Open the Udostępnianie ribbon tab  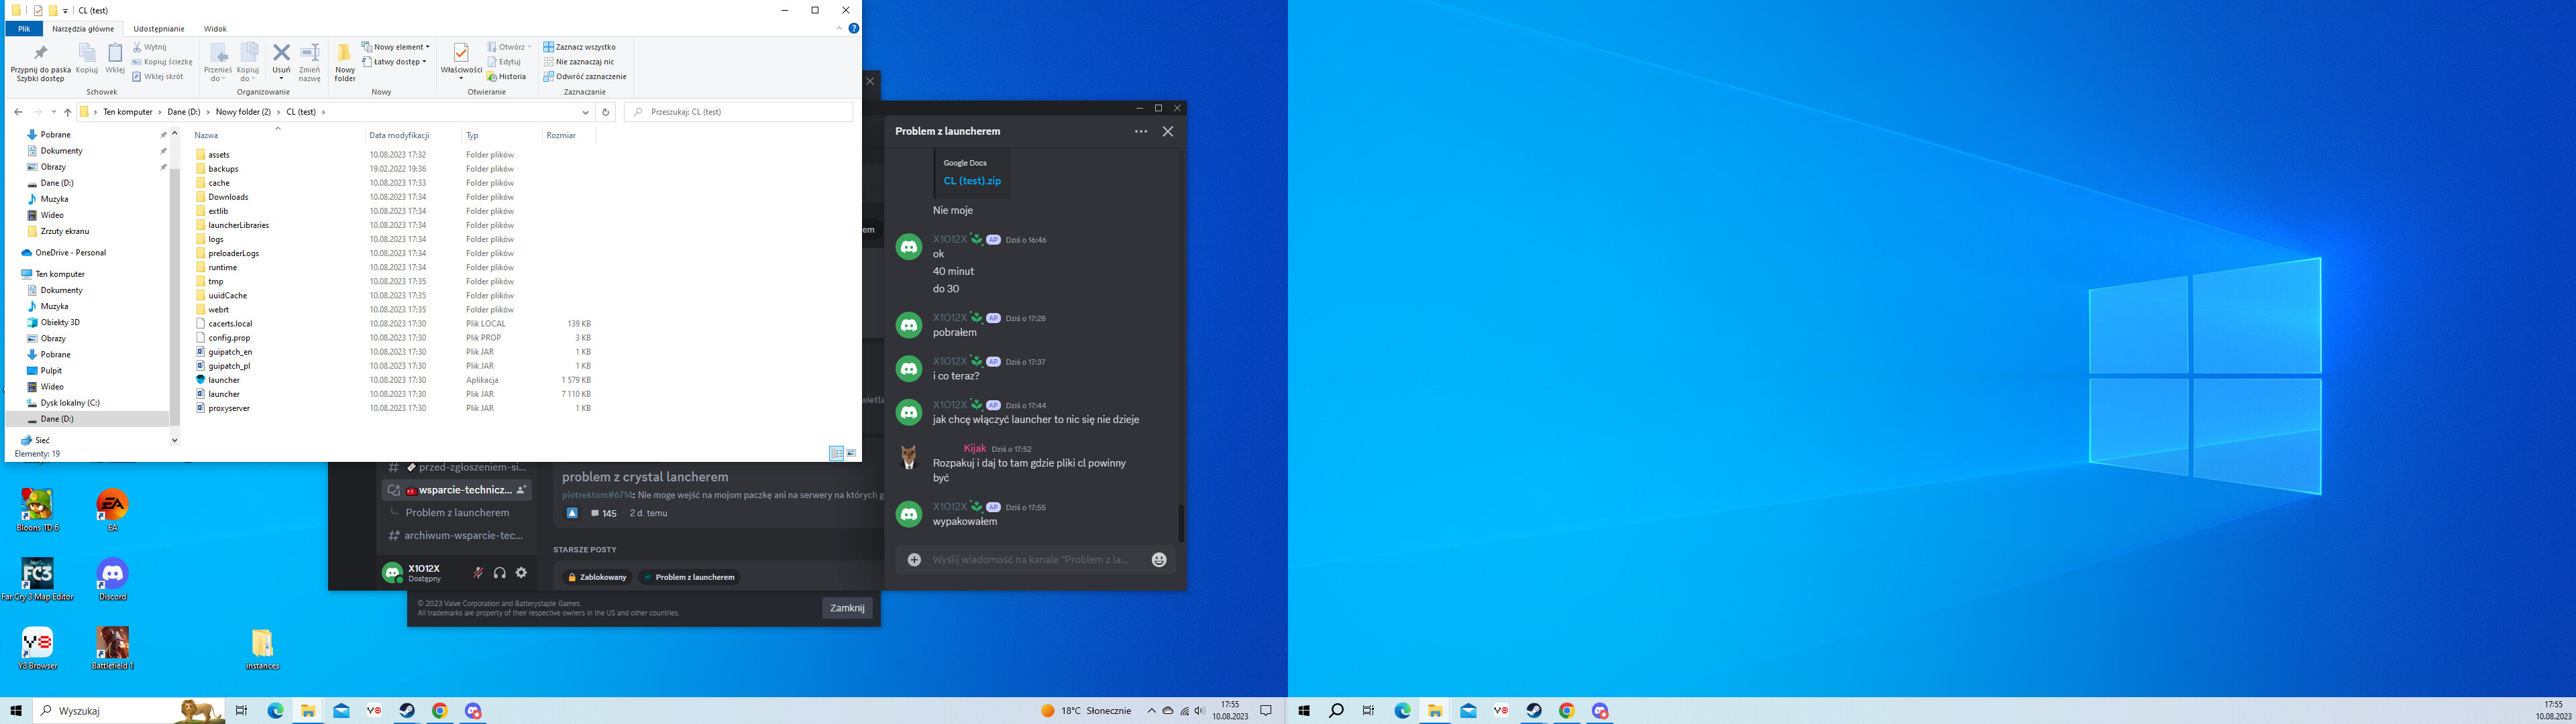pos(159,29)
